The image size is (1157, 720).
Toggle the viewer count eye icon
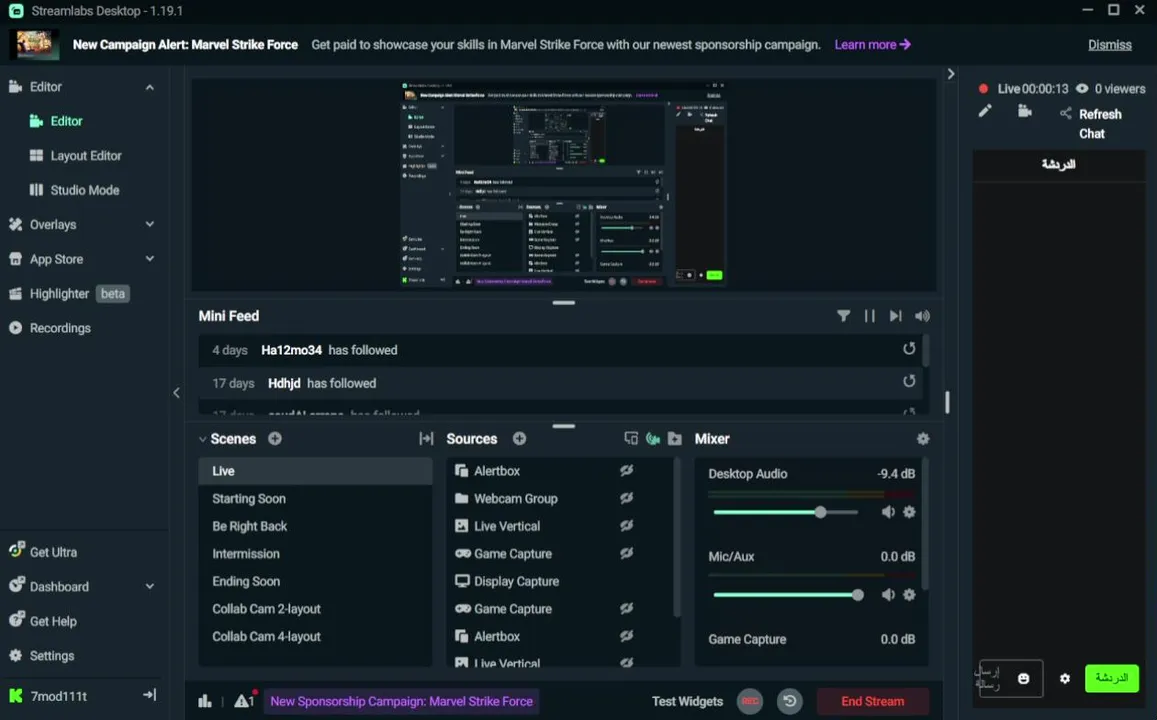1082,89
